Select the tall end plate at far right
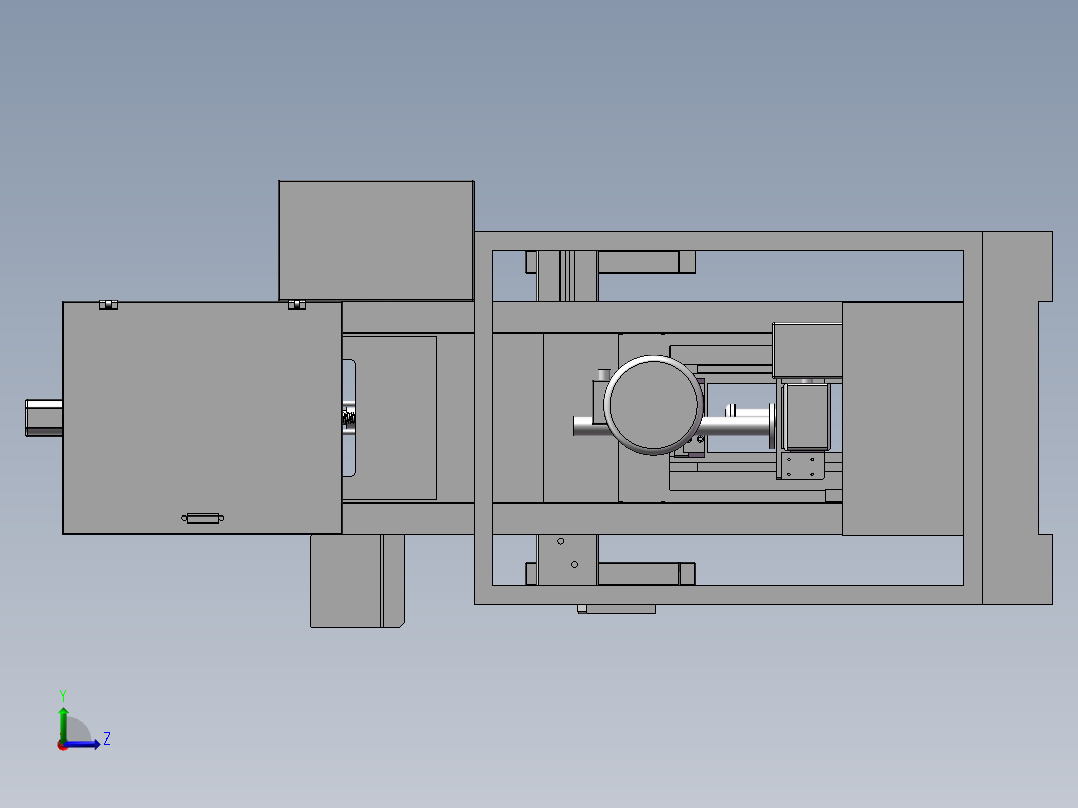This screenshot has width=1078, height=808. pos(1017,418)
